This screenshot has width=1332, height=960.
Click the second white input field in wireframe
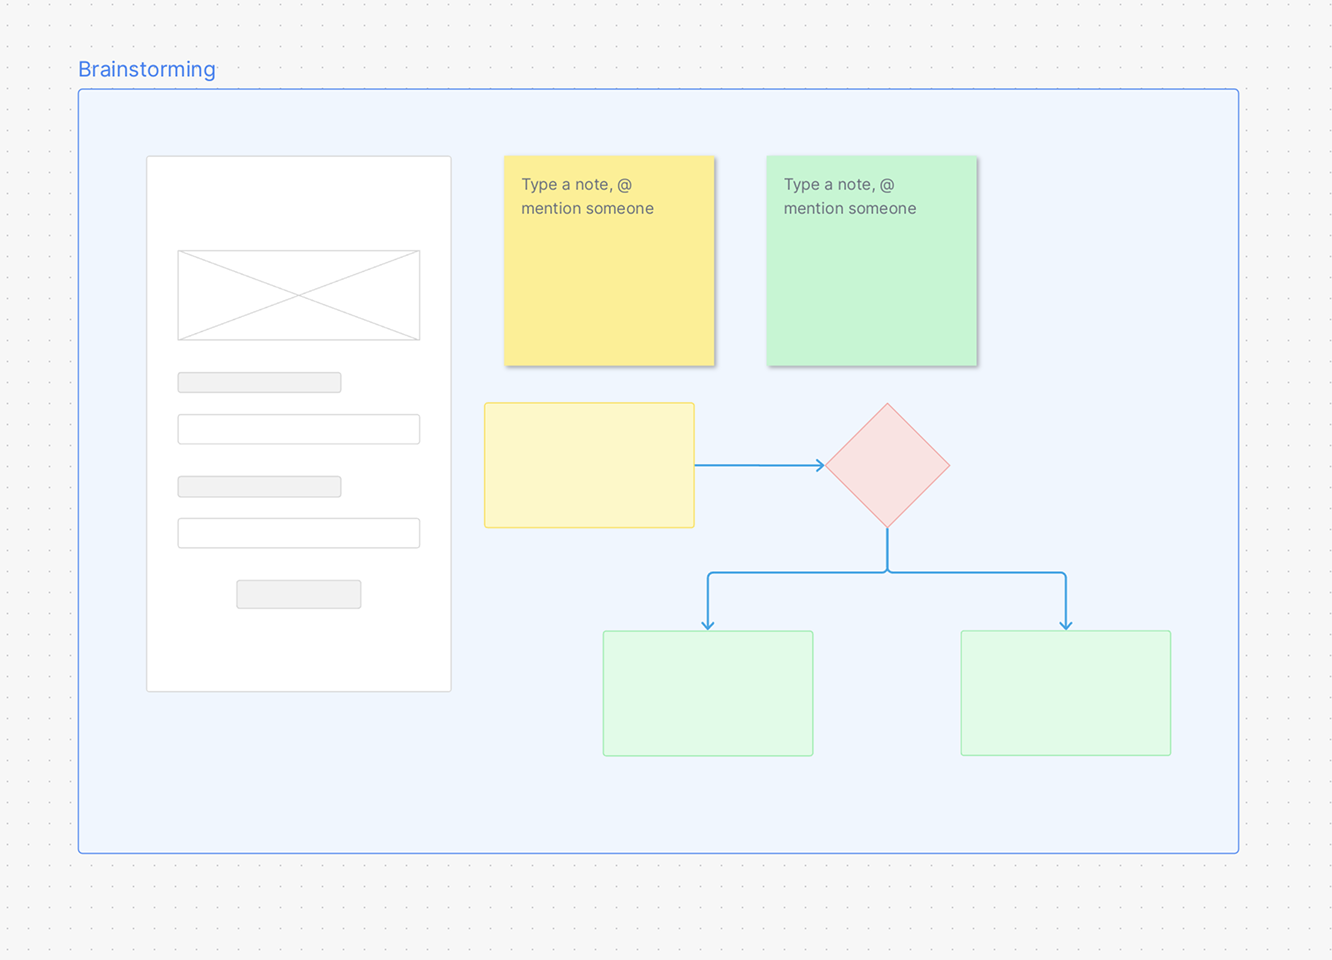299,533
